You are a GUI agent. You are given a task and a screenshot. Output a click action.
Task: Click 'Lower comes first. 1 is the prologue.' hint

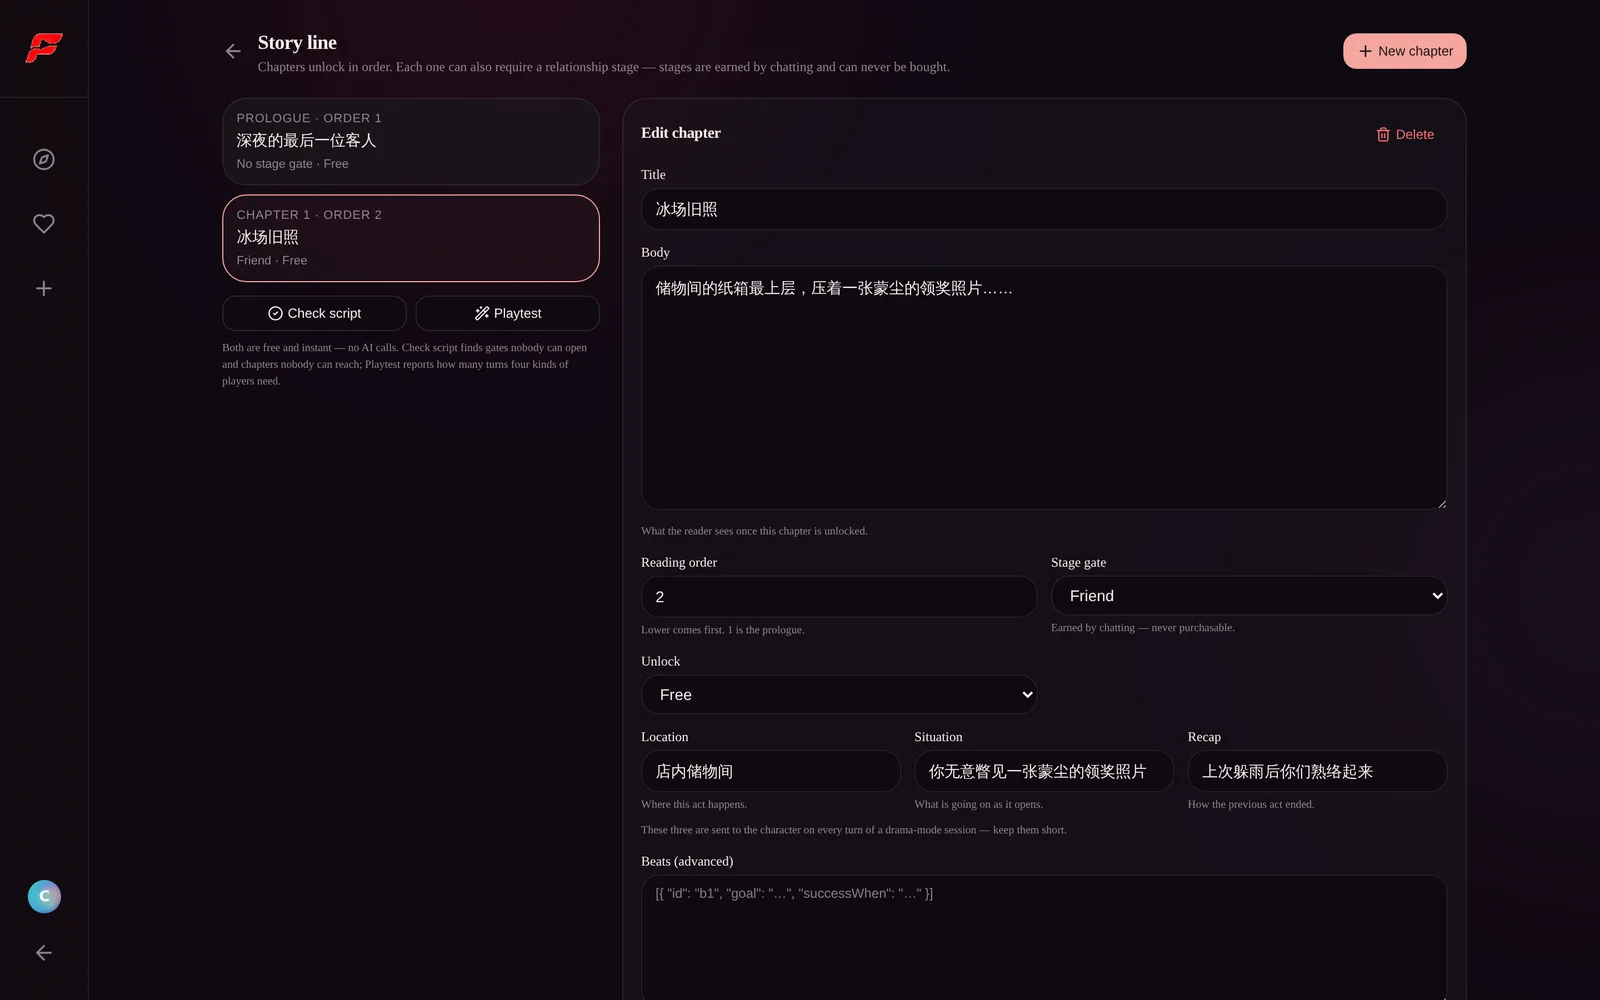(722, 630)
